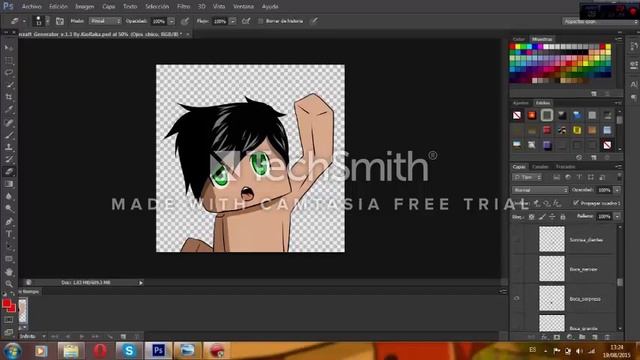640x360 pixels.
Task: Select the Lasso tool
Action: (9, 73)
